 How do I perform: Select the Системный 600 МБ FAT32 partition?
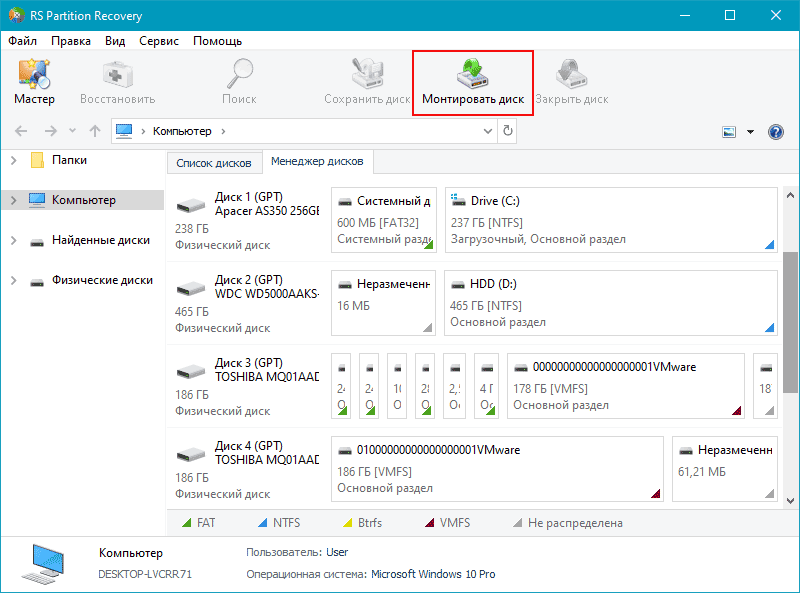(x=384, y=220)
